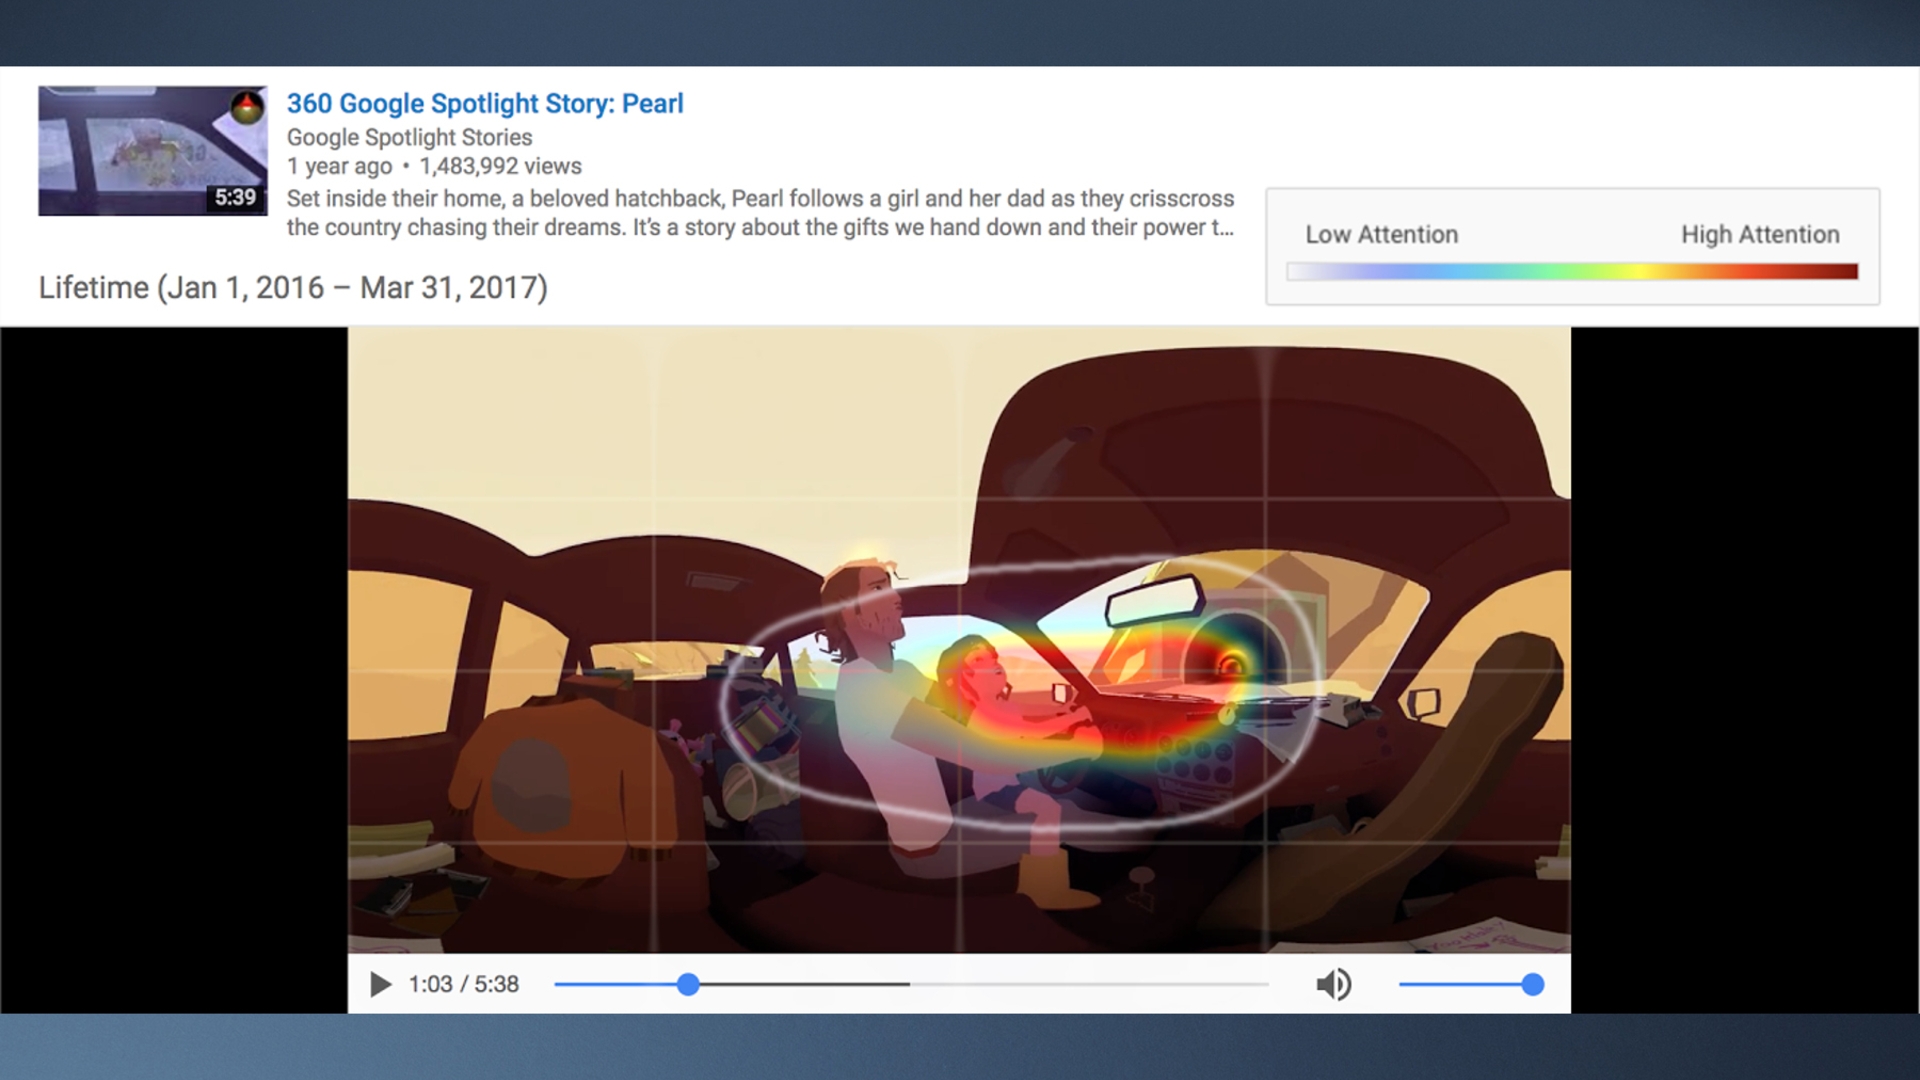This screenshot has width=1920, height=1080.
Task: Click the '1:03 / 5:38' time display
Action: coord(464,985)
